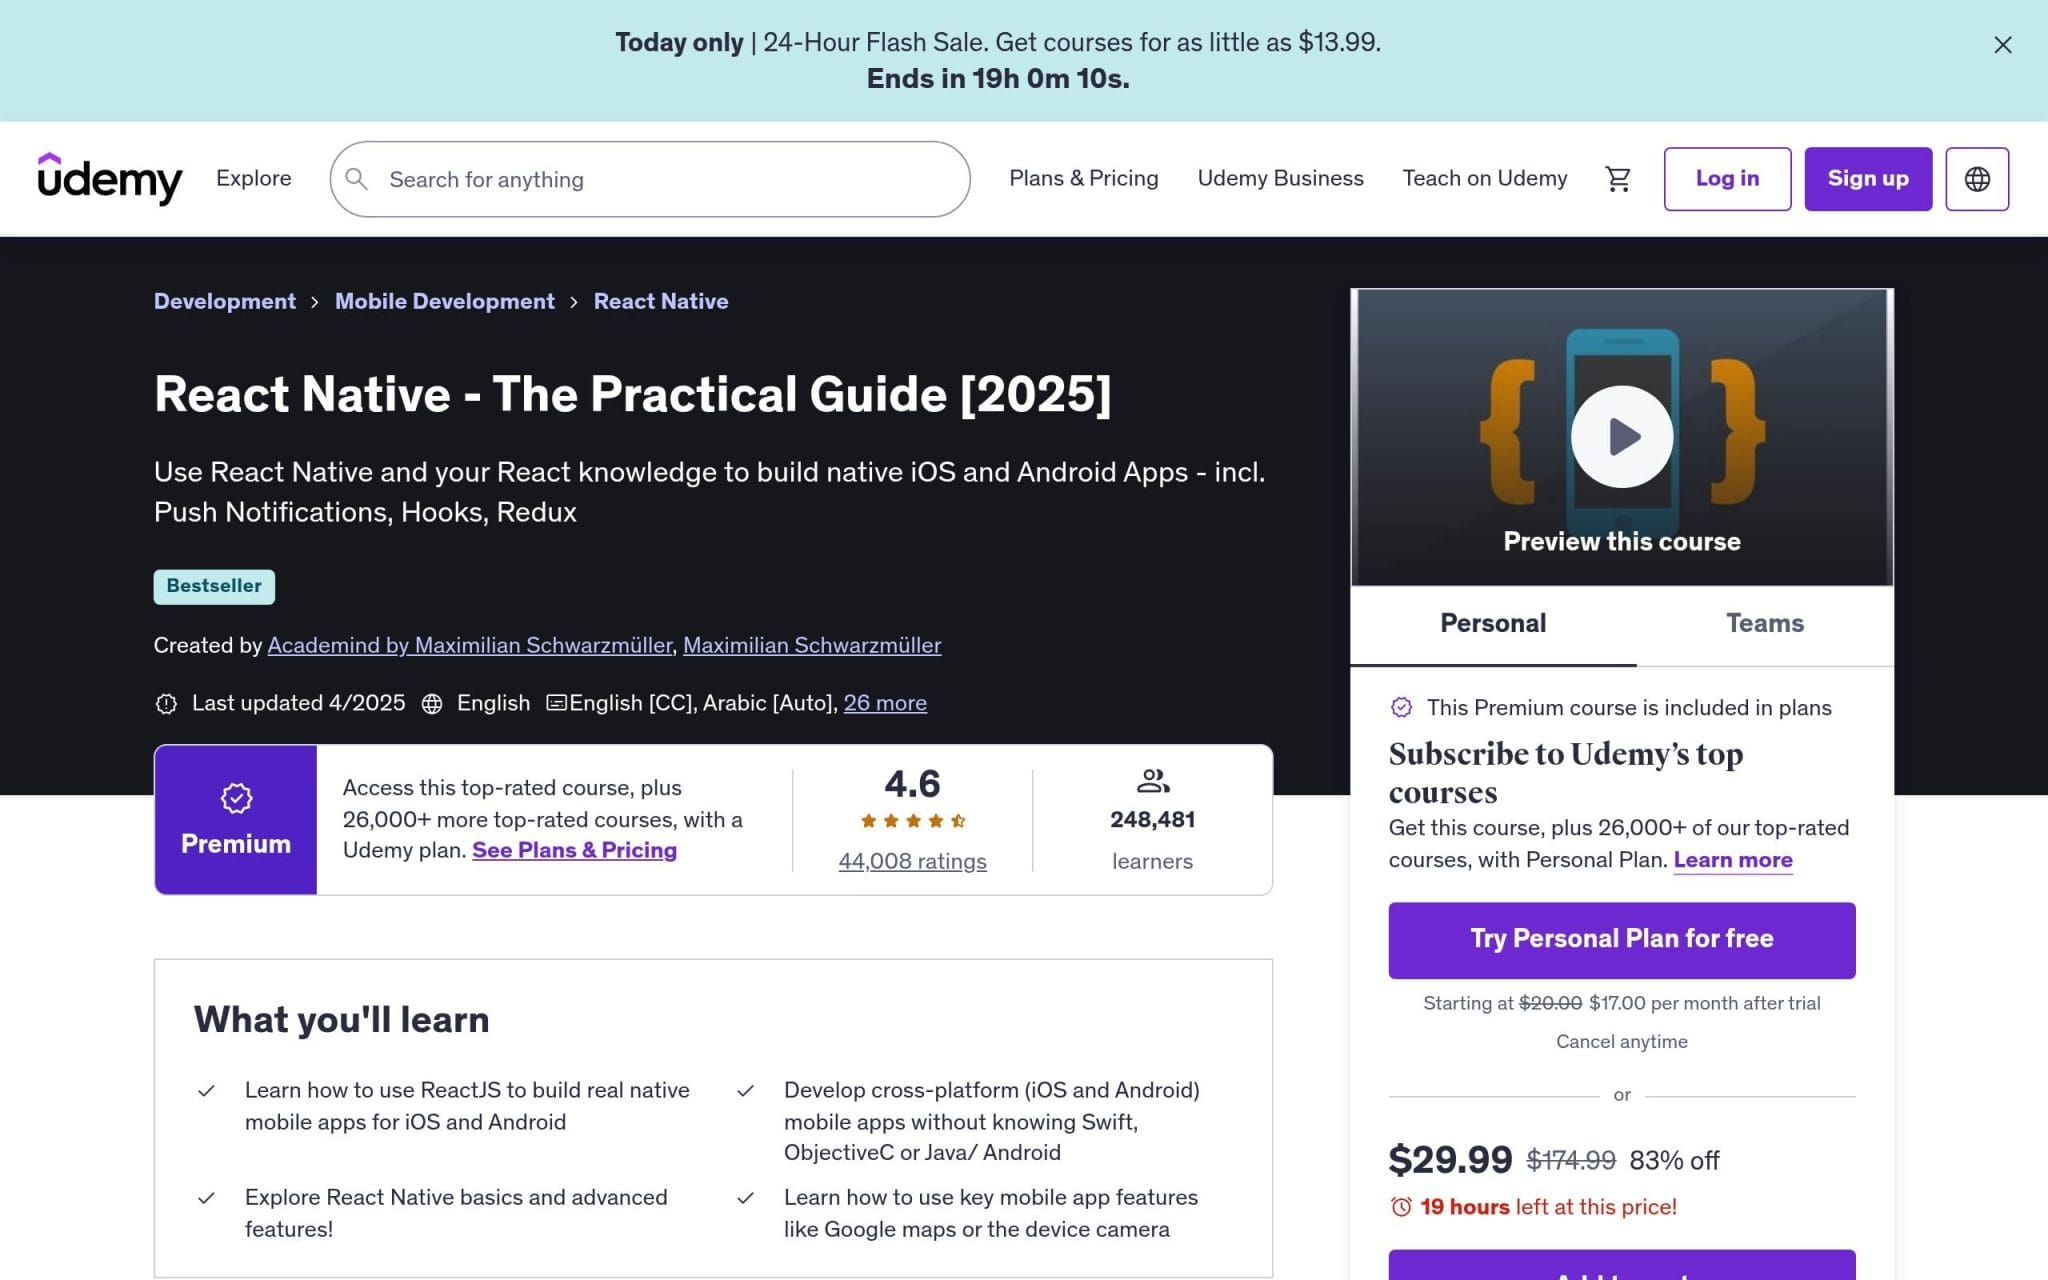Click the Premium badge icon
Screen dimensions: 2048x1280
pos(236,798)
